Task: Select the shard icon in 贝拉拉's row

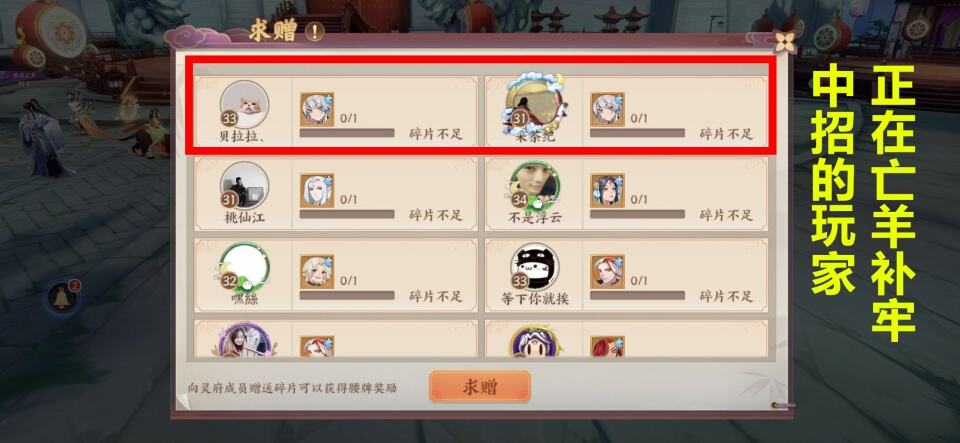Action: (317, 109)
